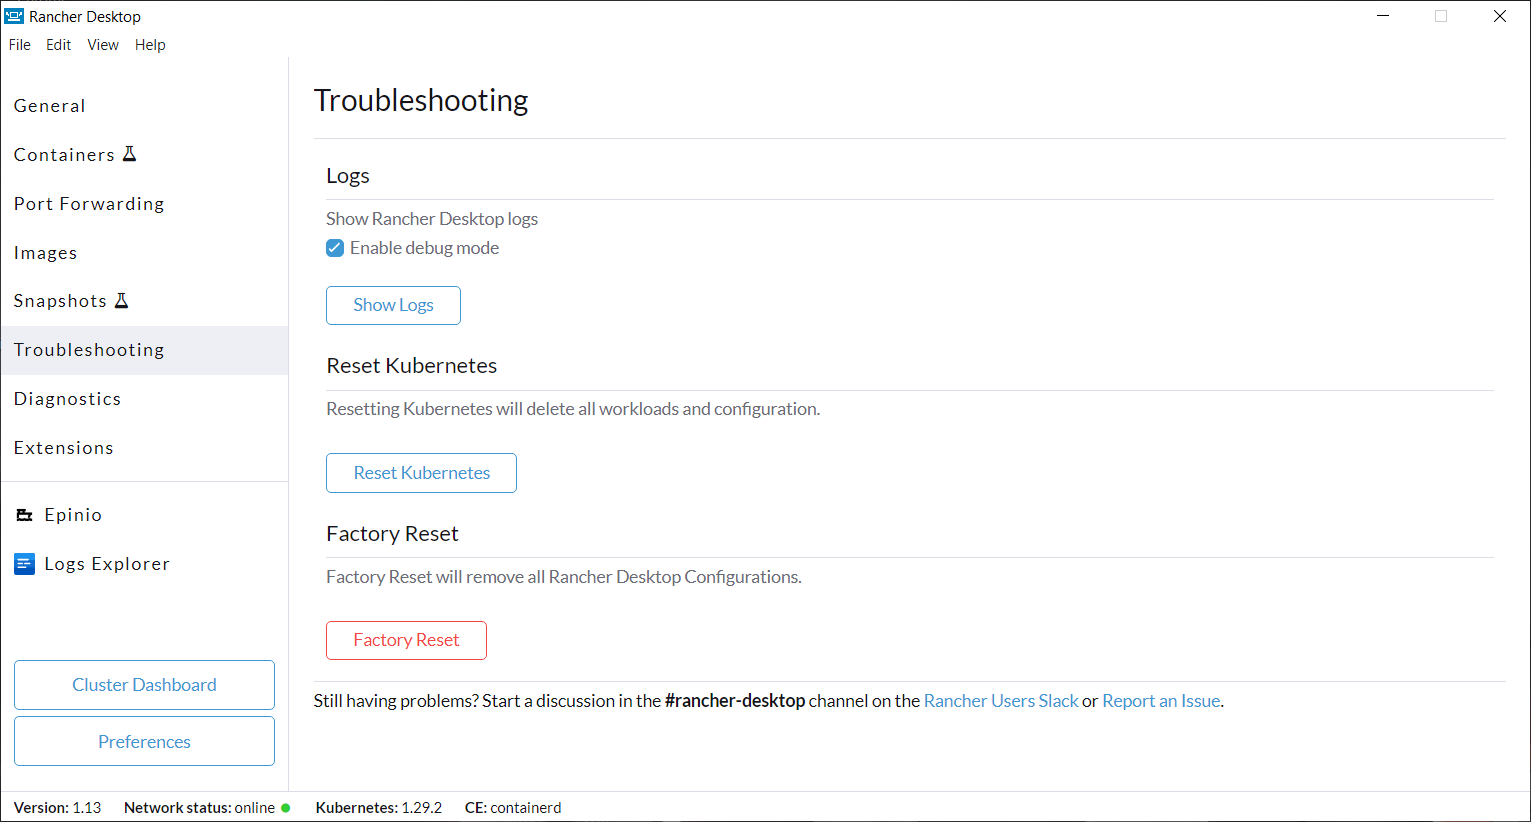Open the Cluster Dashboard

[x=144, y=685]
